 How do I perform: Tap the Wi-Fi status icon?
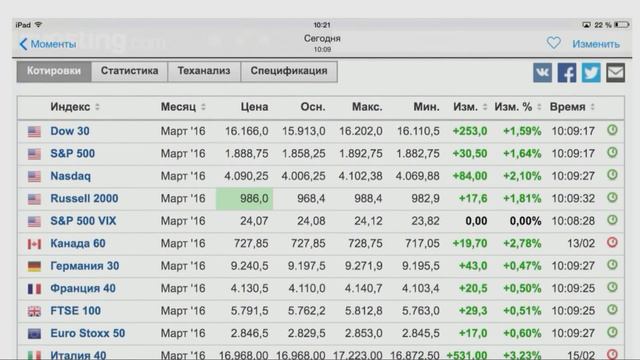38,25
